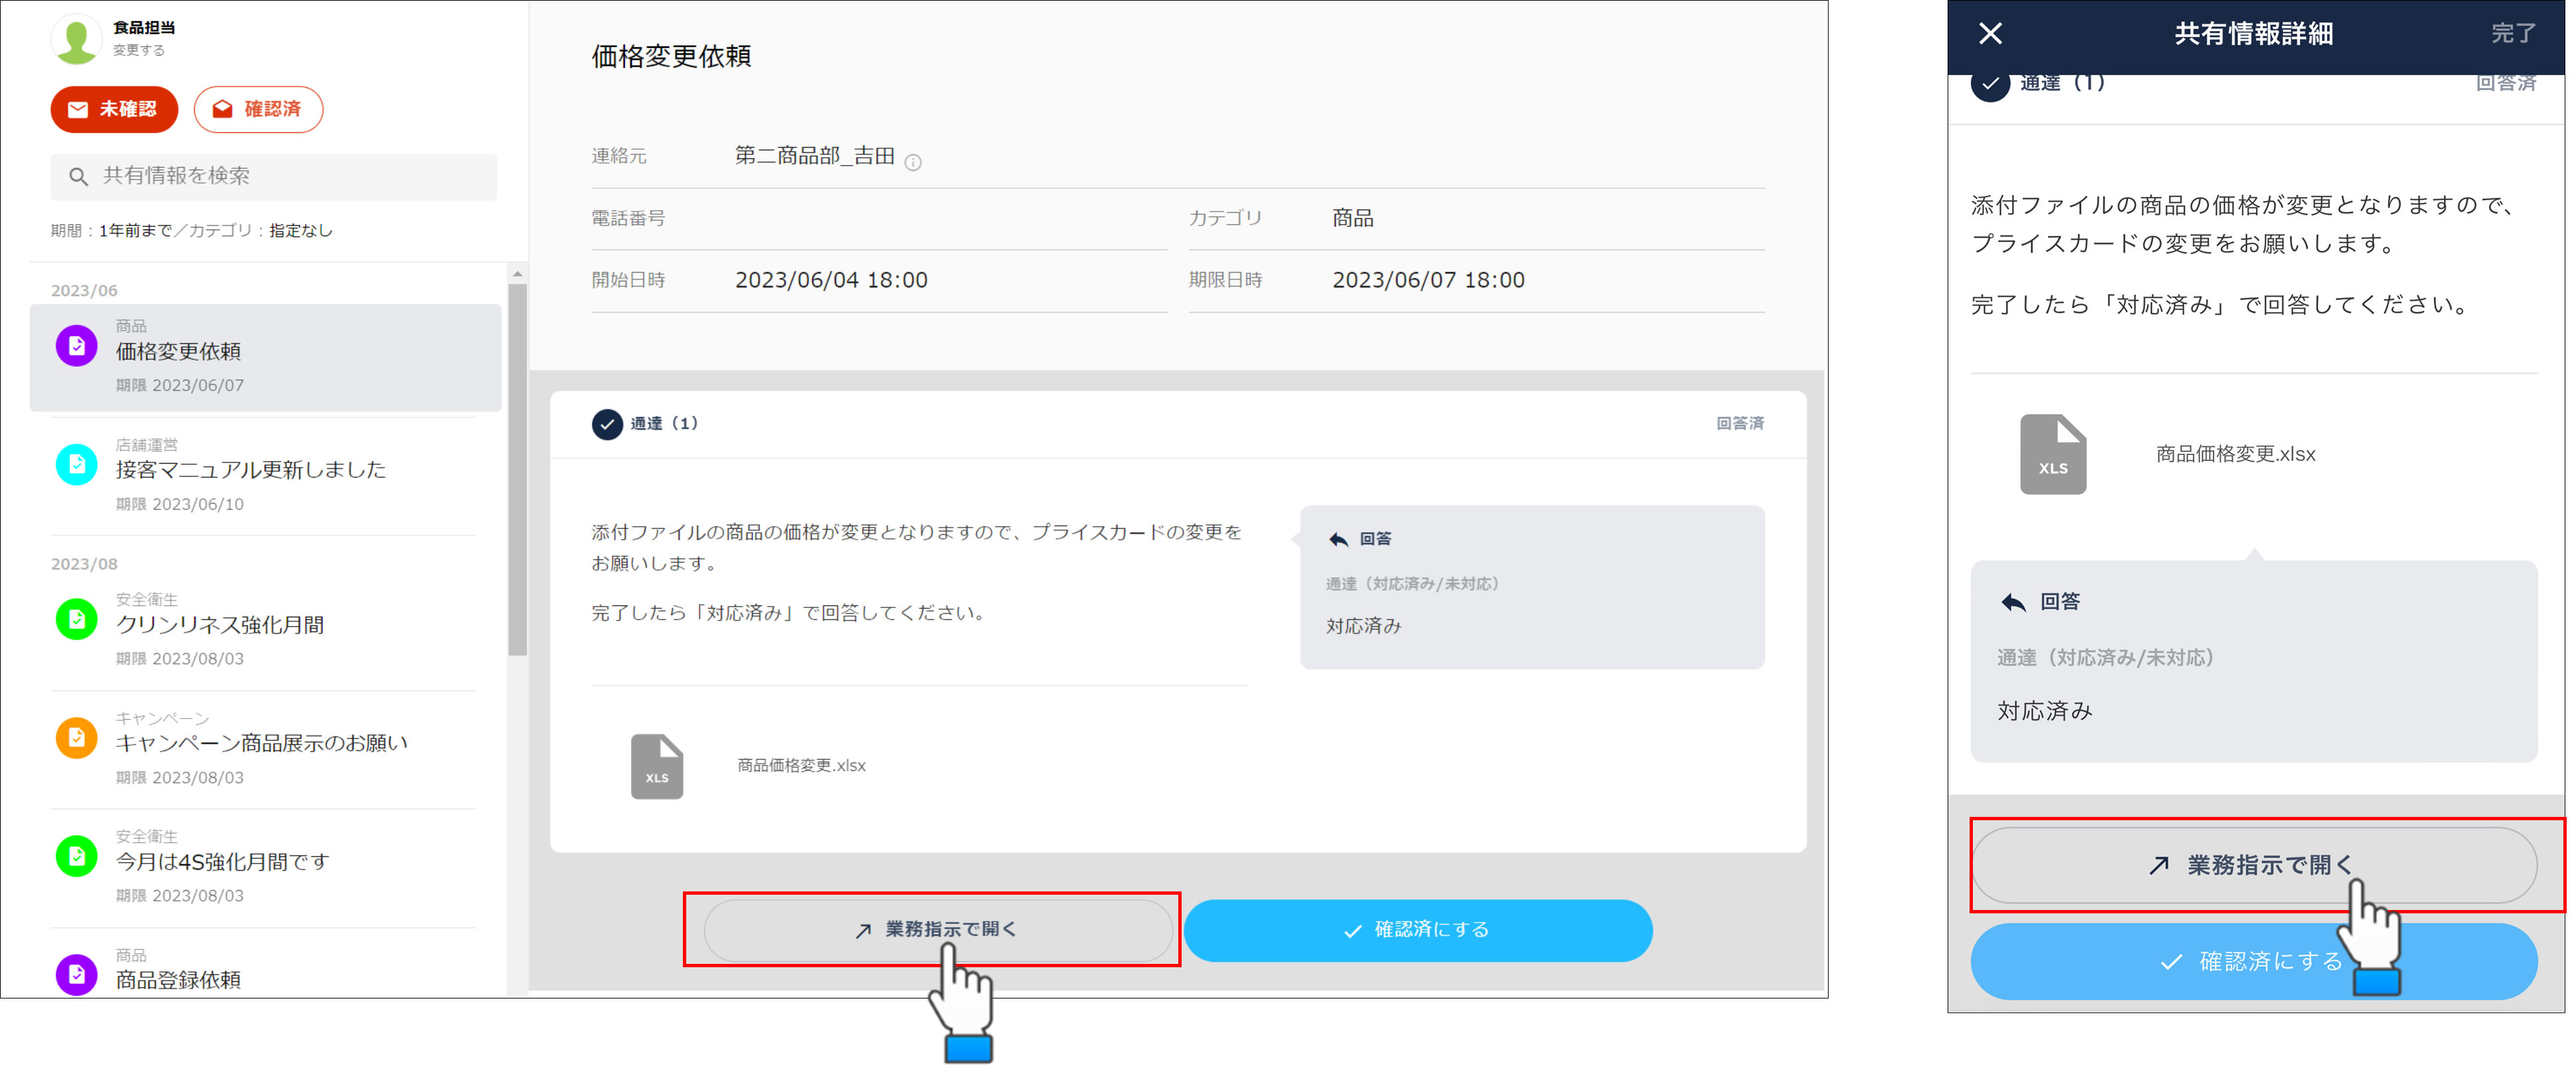The image size is (2576, 1075).
Task: Select the 価格変更依頼 list item
Action: [265, 357]
